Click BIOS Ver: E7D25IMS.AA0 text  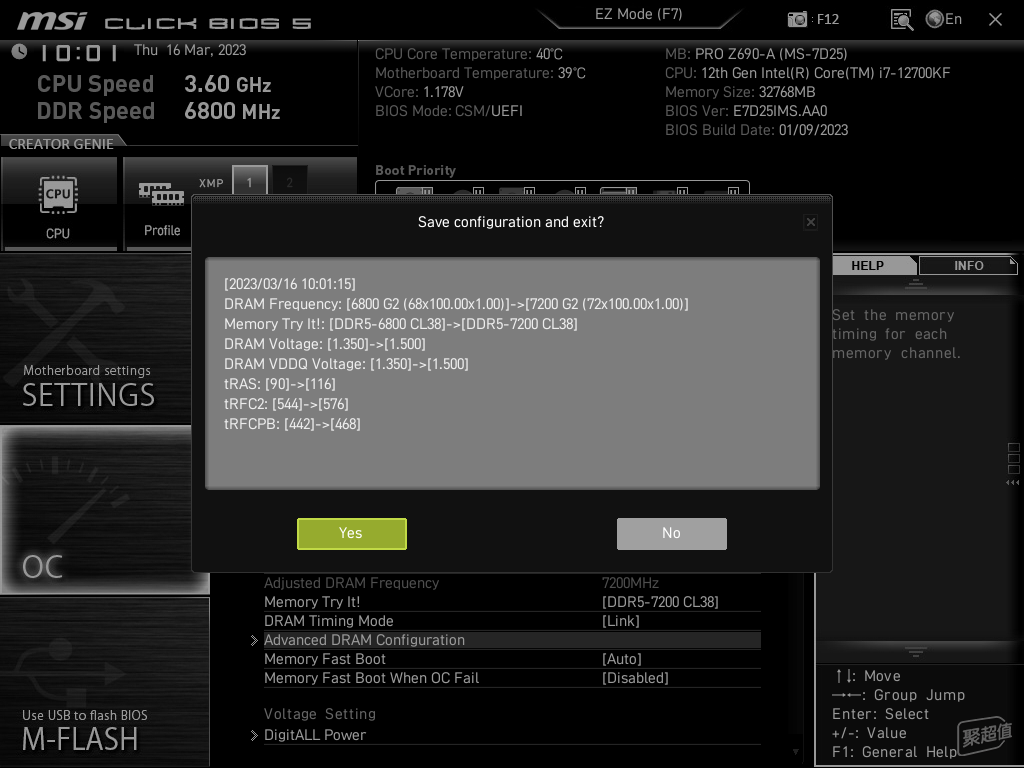click(x=746, y=111)
